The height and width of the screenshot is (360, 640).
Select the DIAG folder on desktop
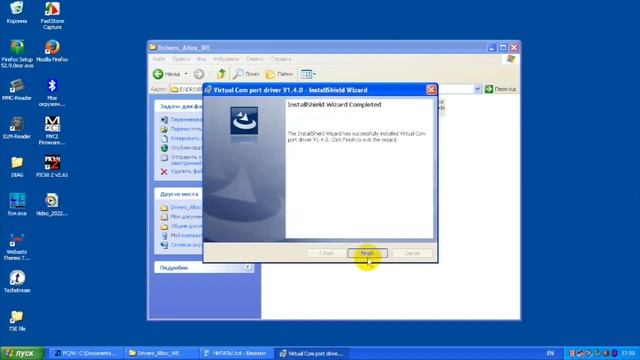tap(17, 167)
